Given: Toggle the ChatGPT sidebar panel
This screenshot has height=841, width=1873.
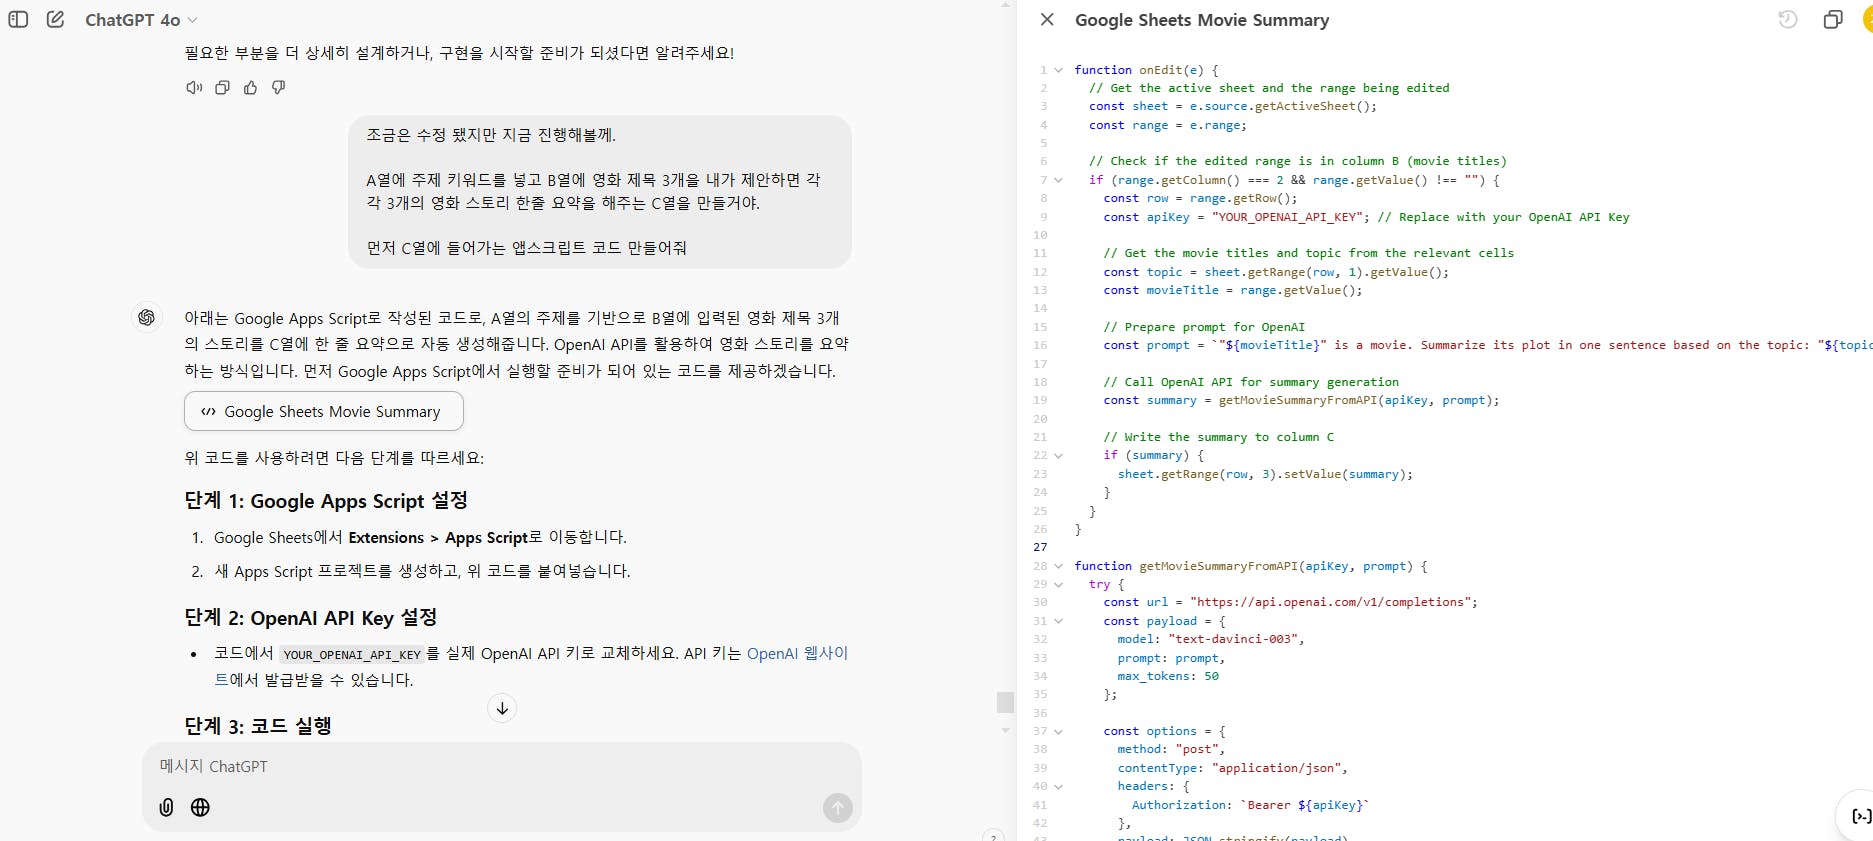Looking at the screenshot, I should point(18,19).
